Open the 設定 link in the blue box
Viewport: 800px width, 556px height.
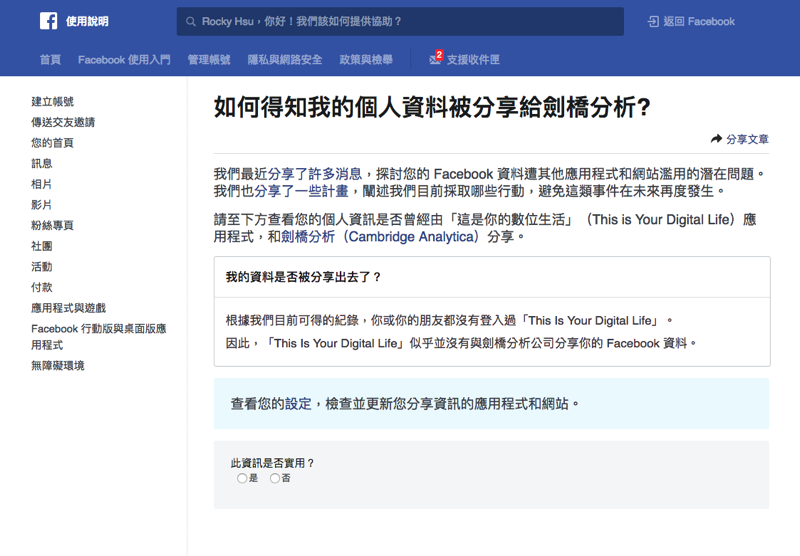[298, 404]
